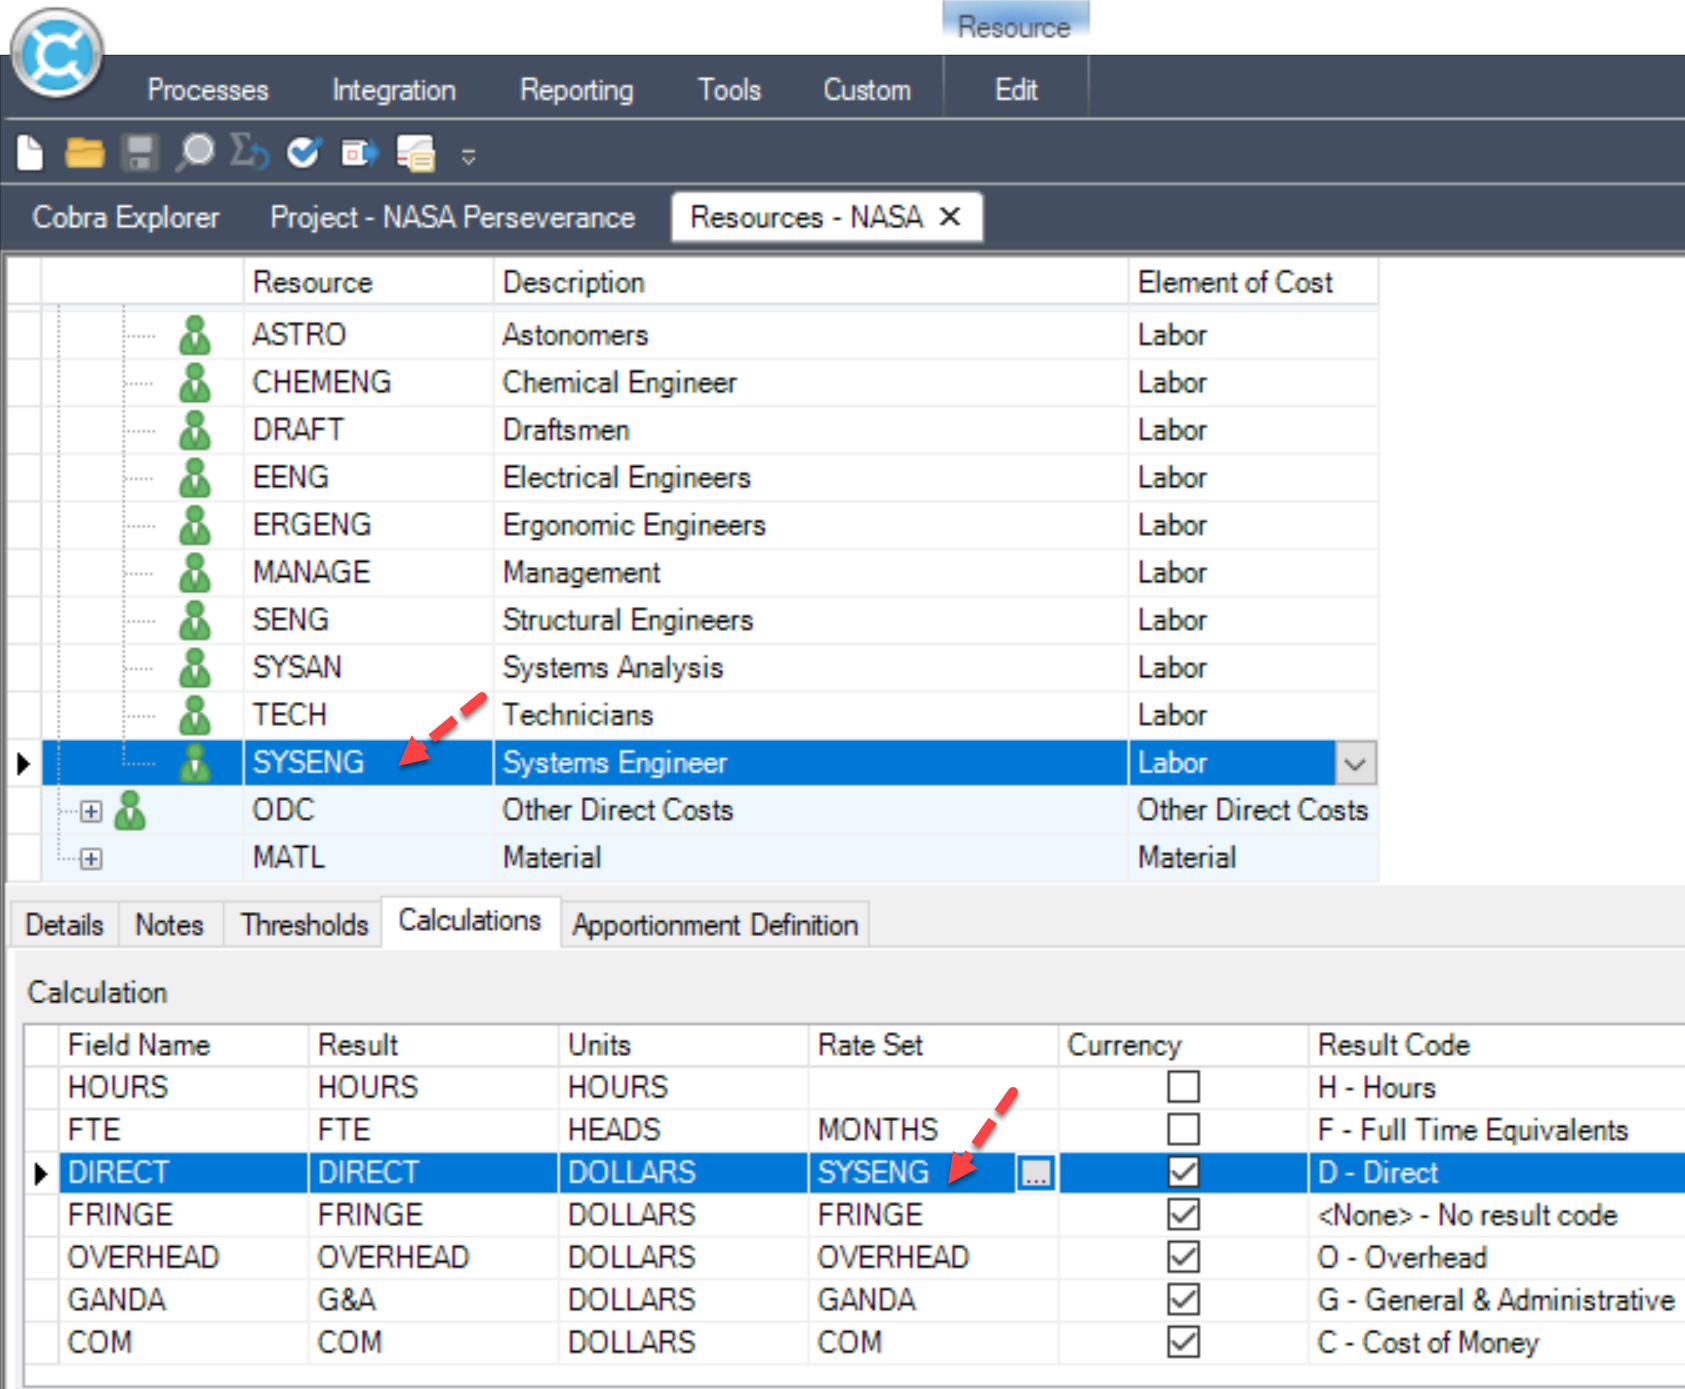
Task: Click the DIRECT calculation row selector
Action: coord(41,1172)
